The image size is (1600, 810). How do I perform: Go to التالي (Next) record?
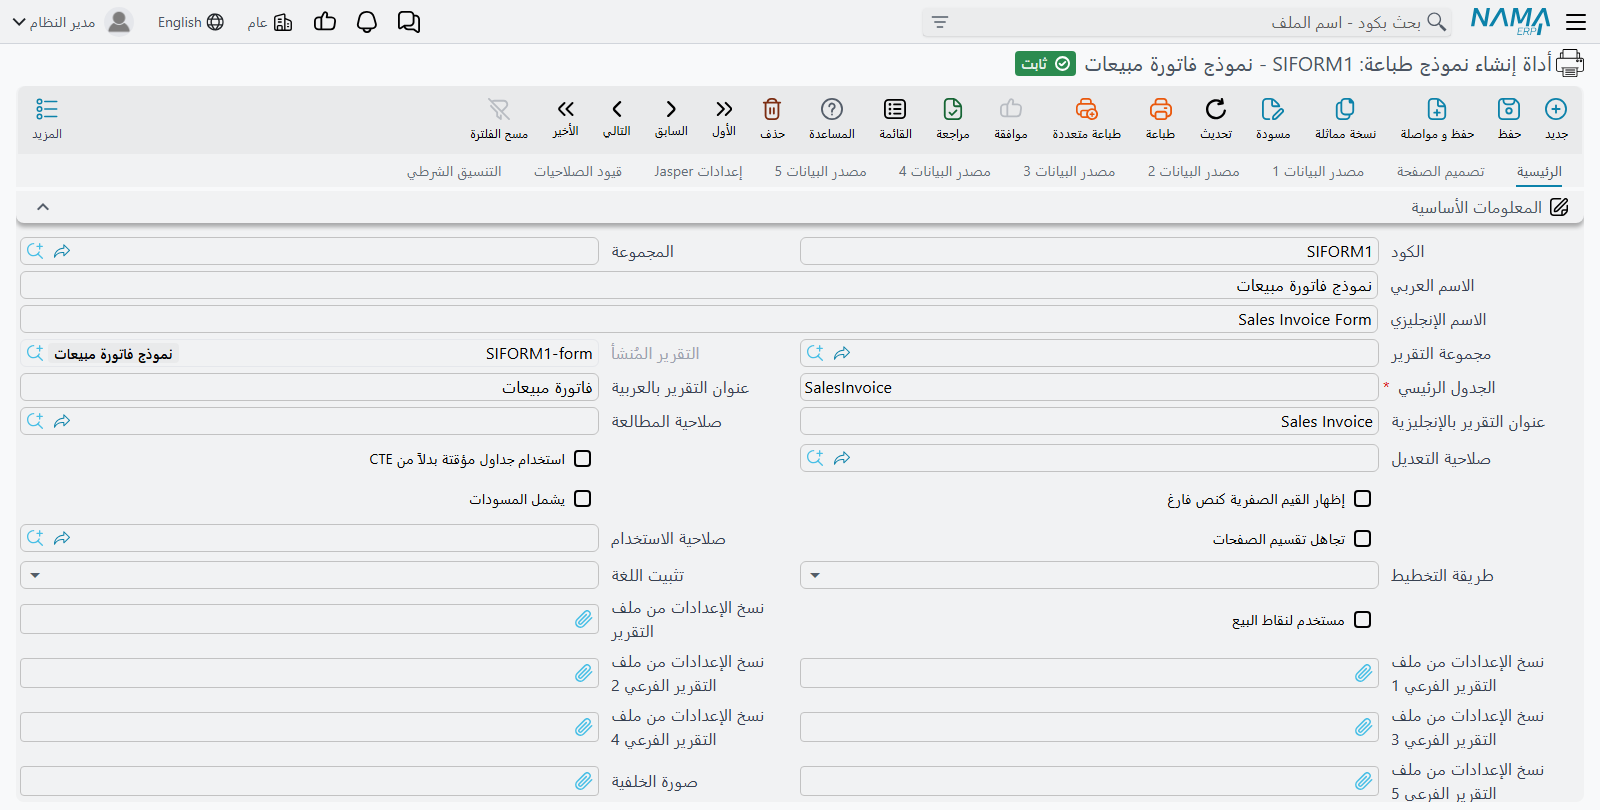[617, 109]
